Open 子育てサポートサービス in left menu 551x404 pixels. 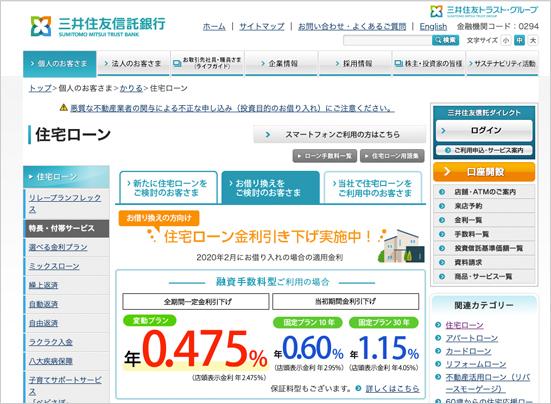pos(65,385)
